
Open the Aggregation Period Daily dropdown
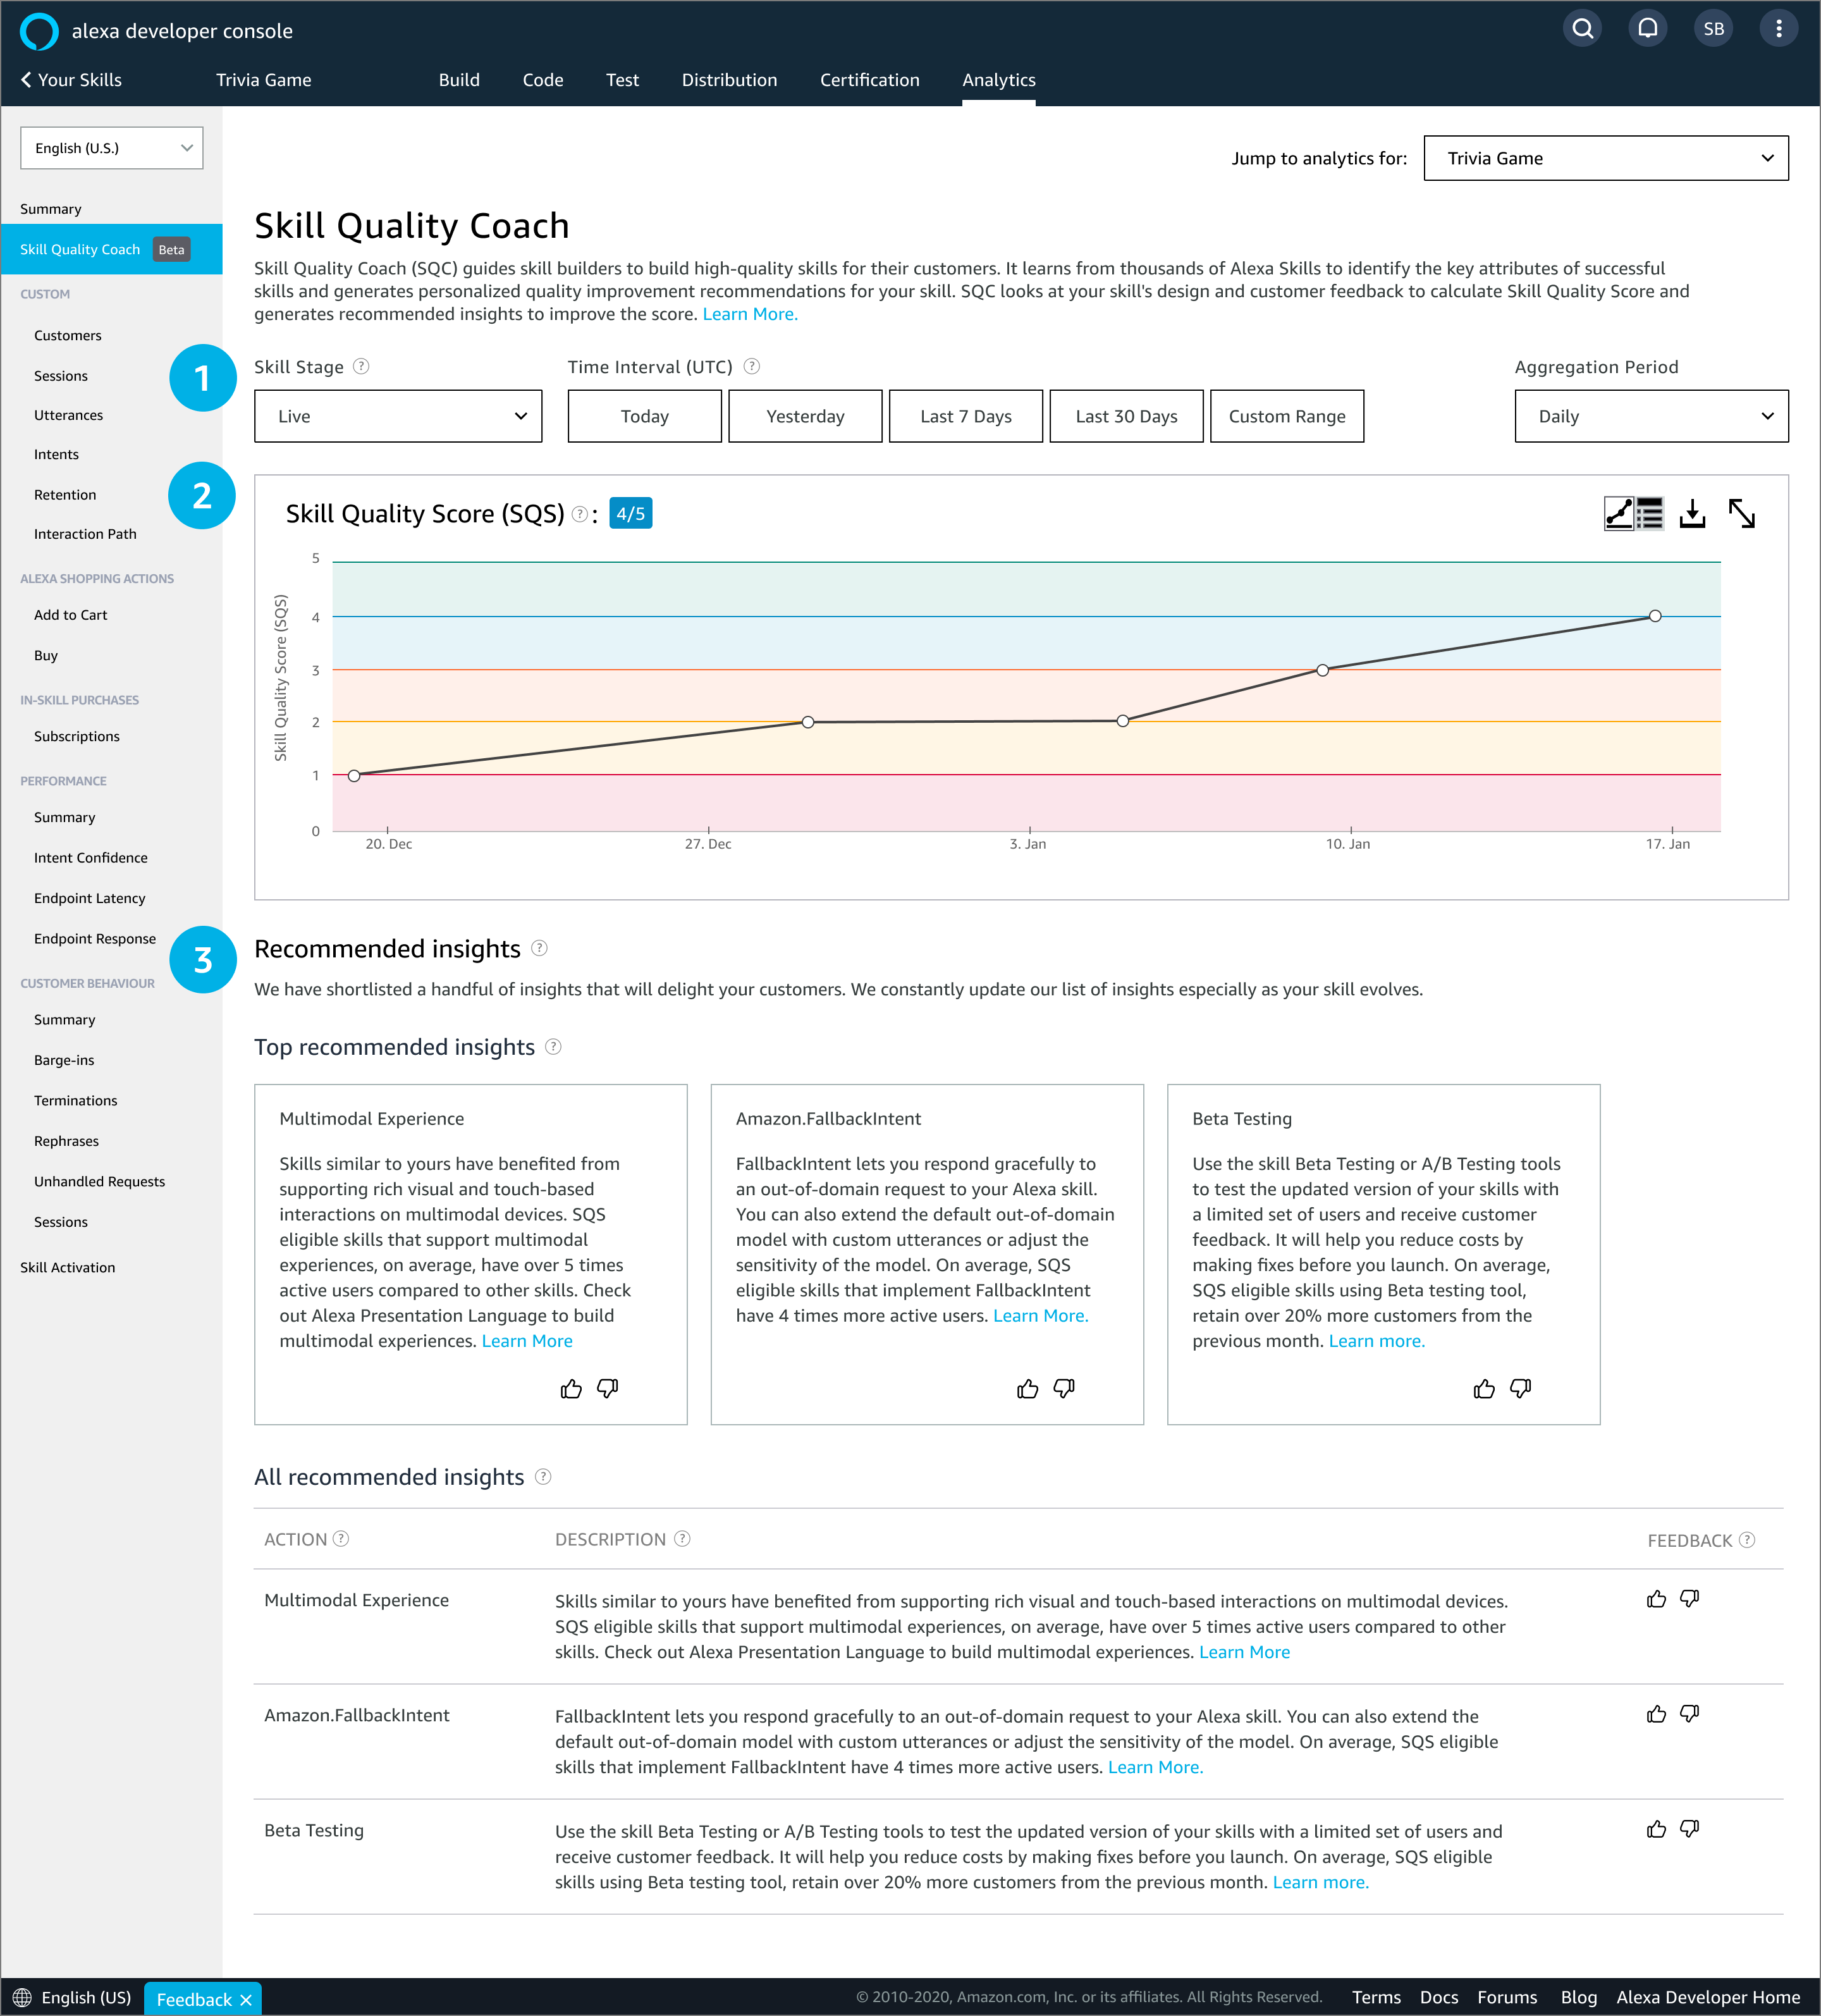(x=1651, y=416)
